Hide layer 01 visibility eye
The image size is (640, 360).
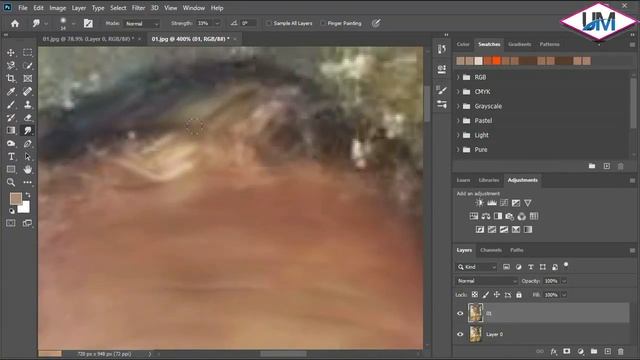coord(460,313)
